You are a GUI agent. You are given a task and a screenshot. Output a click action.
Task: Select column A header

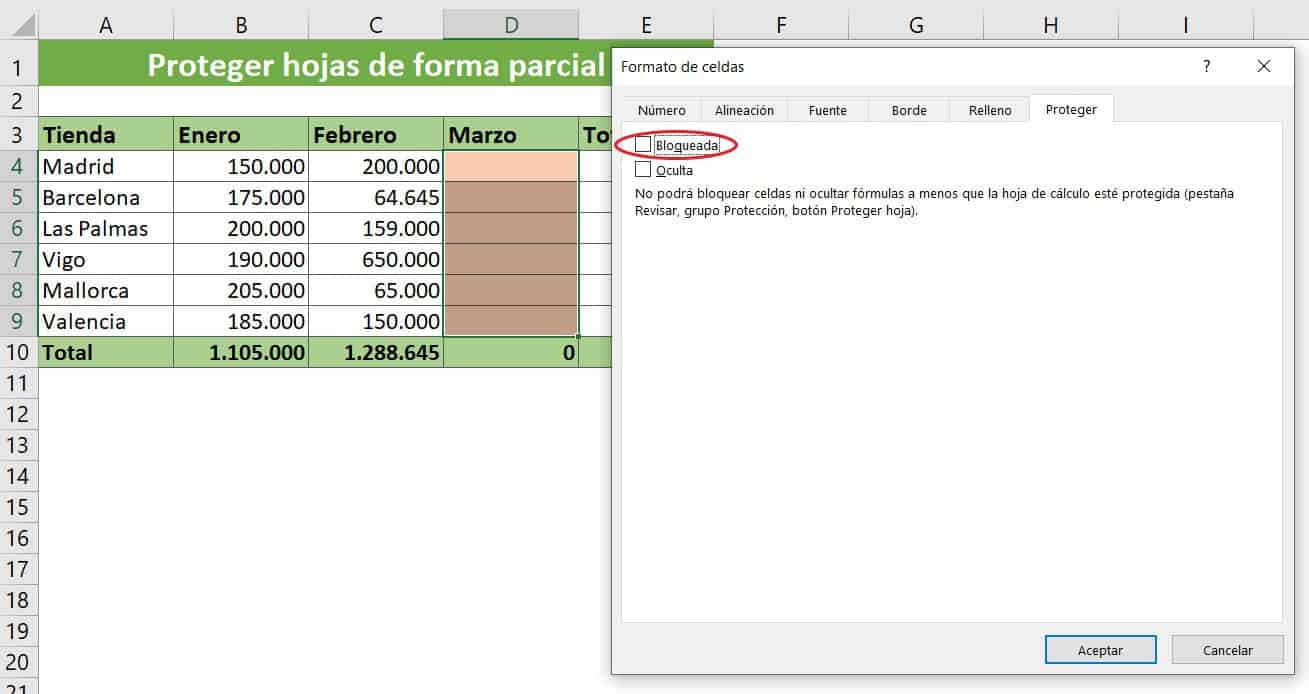105,26
